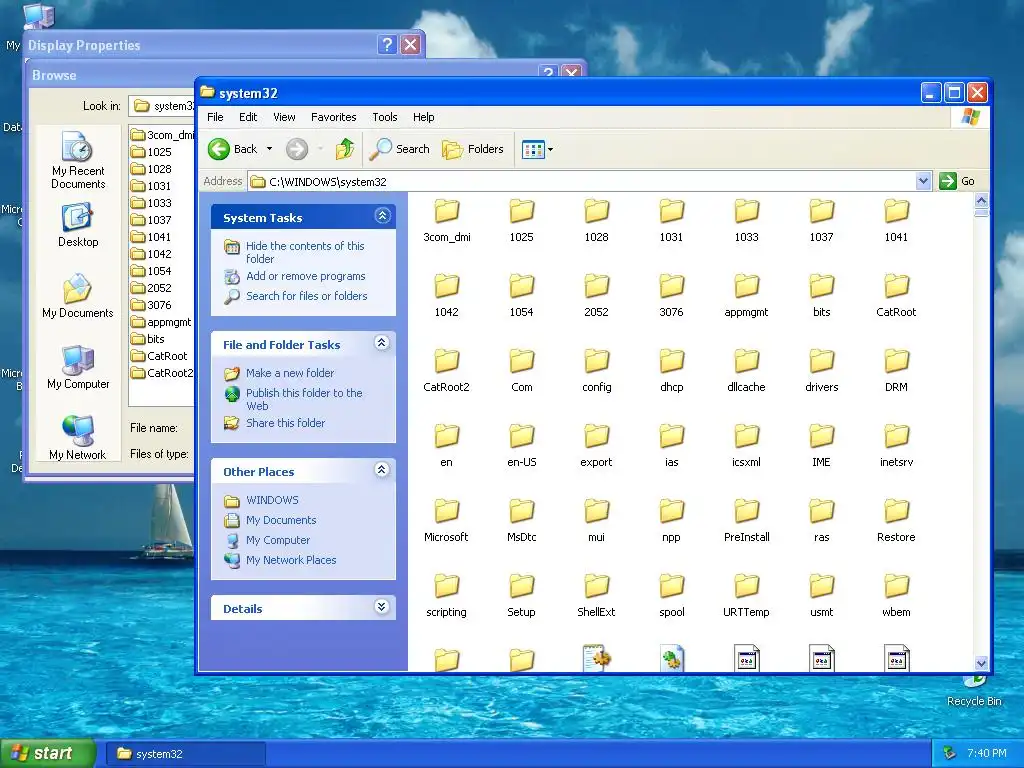Select the inetsrv folder icon
The height and width of the screenshot is (768, 1024).
(x=897, y=436)
